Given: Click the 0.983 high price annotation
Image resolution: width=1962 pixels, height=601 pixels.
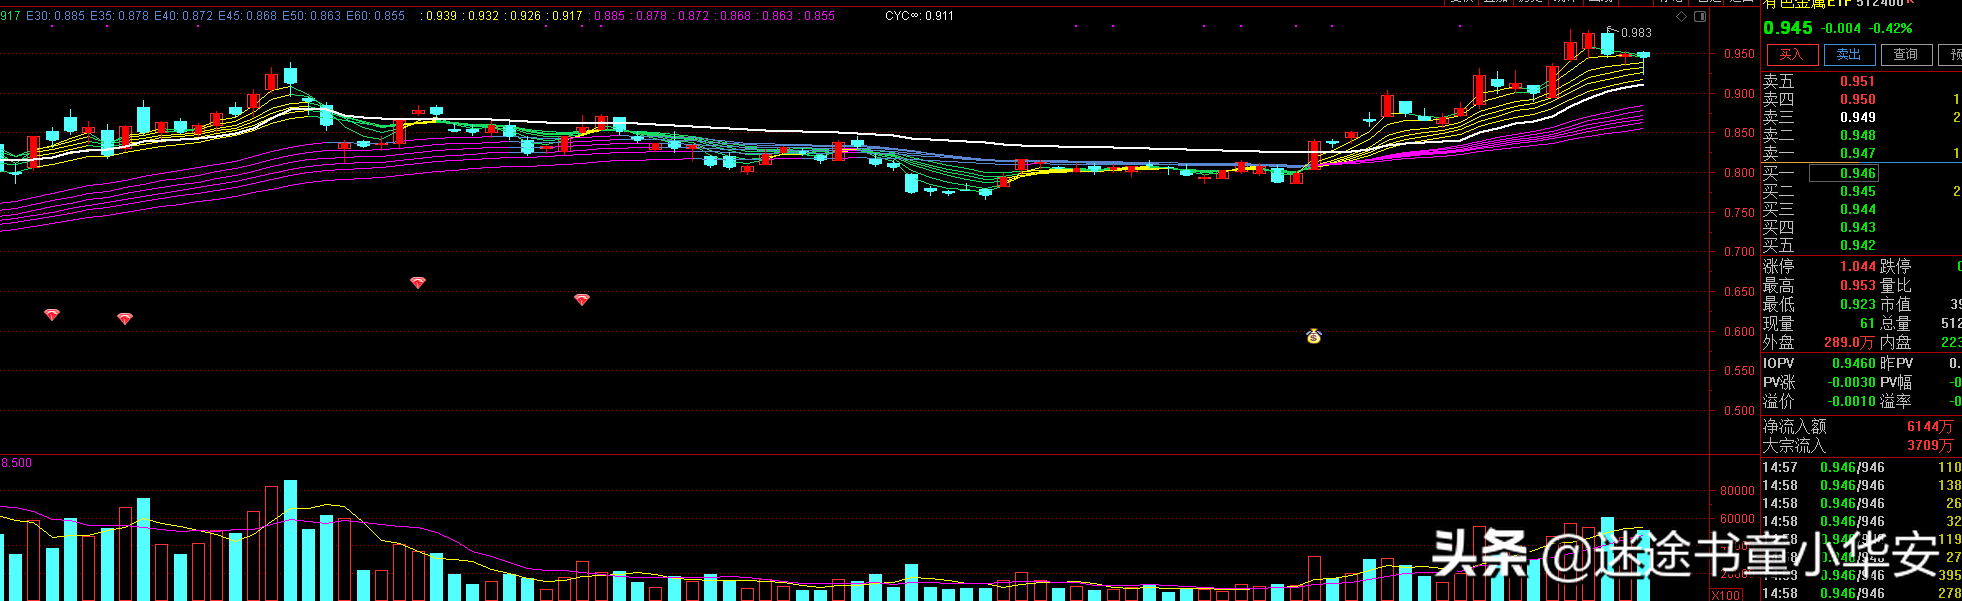Looking at the screenshot, I should click(x=1636, y=33).
